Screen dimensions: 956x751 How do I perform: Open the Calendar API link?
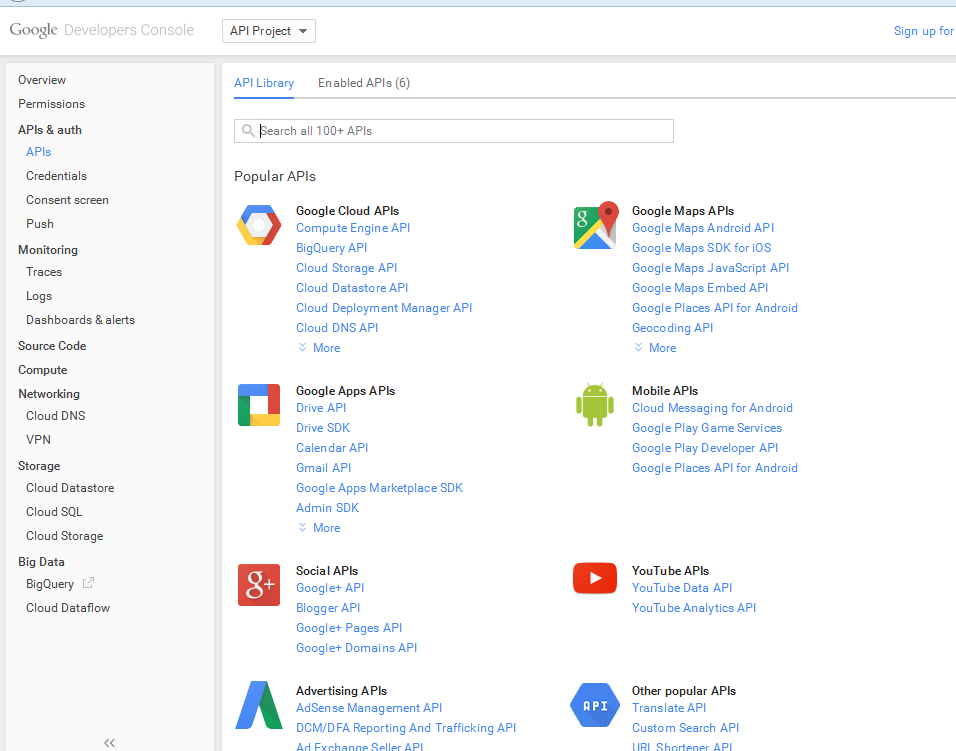[x=332, y=448]
